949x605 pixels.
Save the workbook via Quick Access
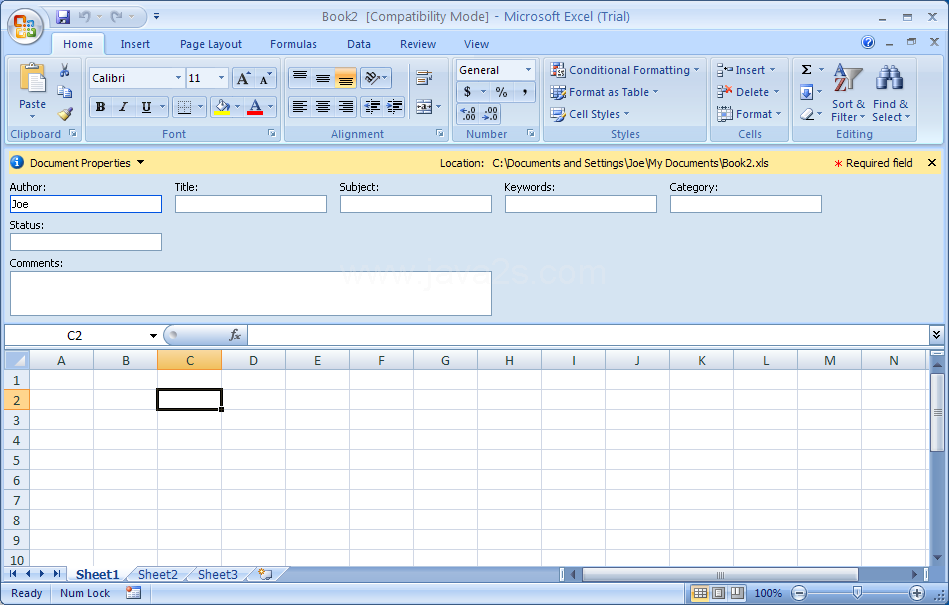point(63,17)
